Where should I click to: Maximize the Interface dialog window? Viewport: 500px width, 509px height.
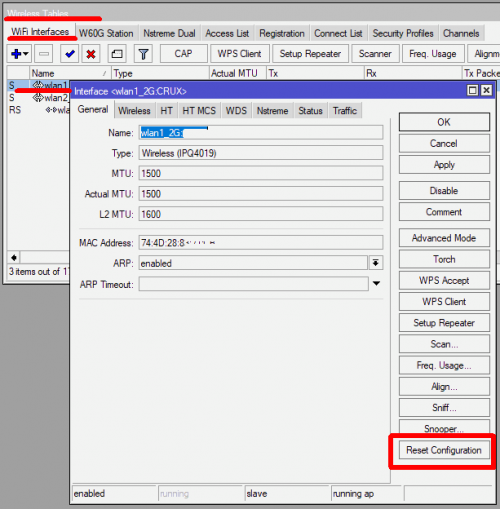tap(472, 90)
